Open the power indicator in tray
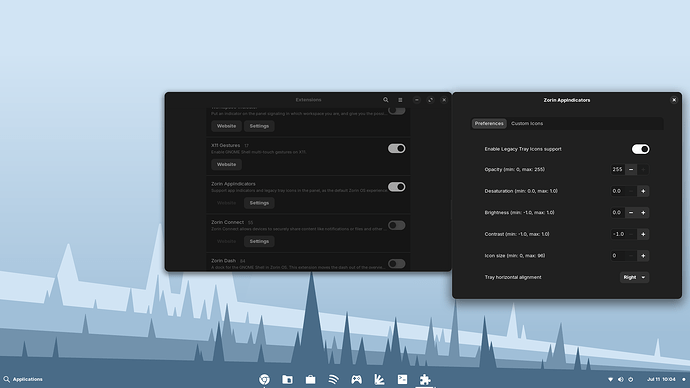The width and height of the screenshot is (690, 388). [631, 379]
